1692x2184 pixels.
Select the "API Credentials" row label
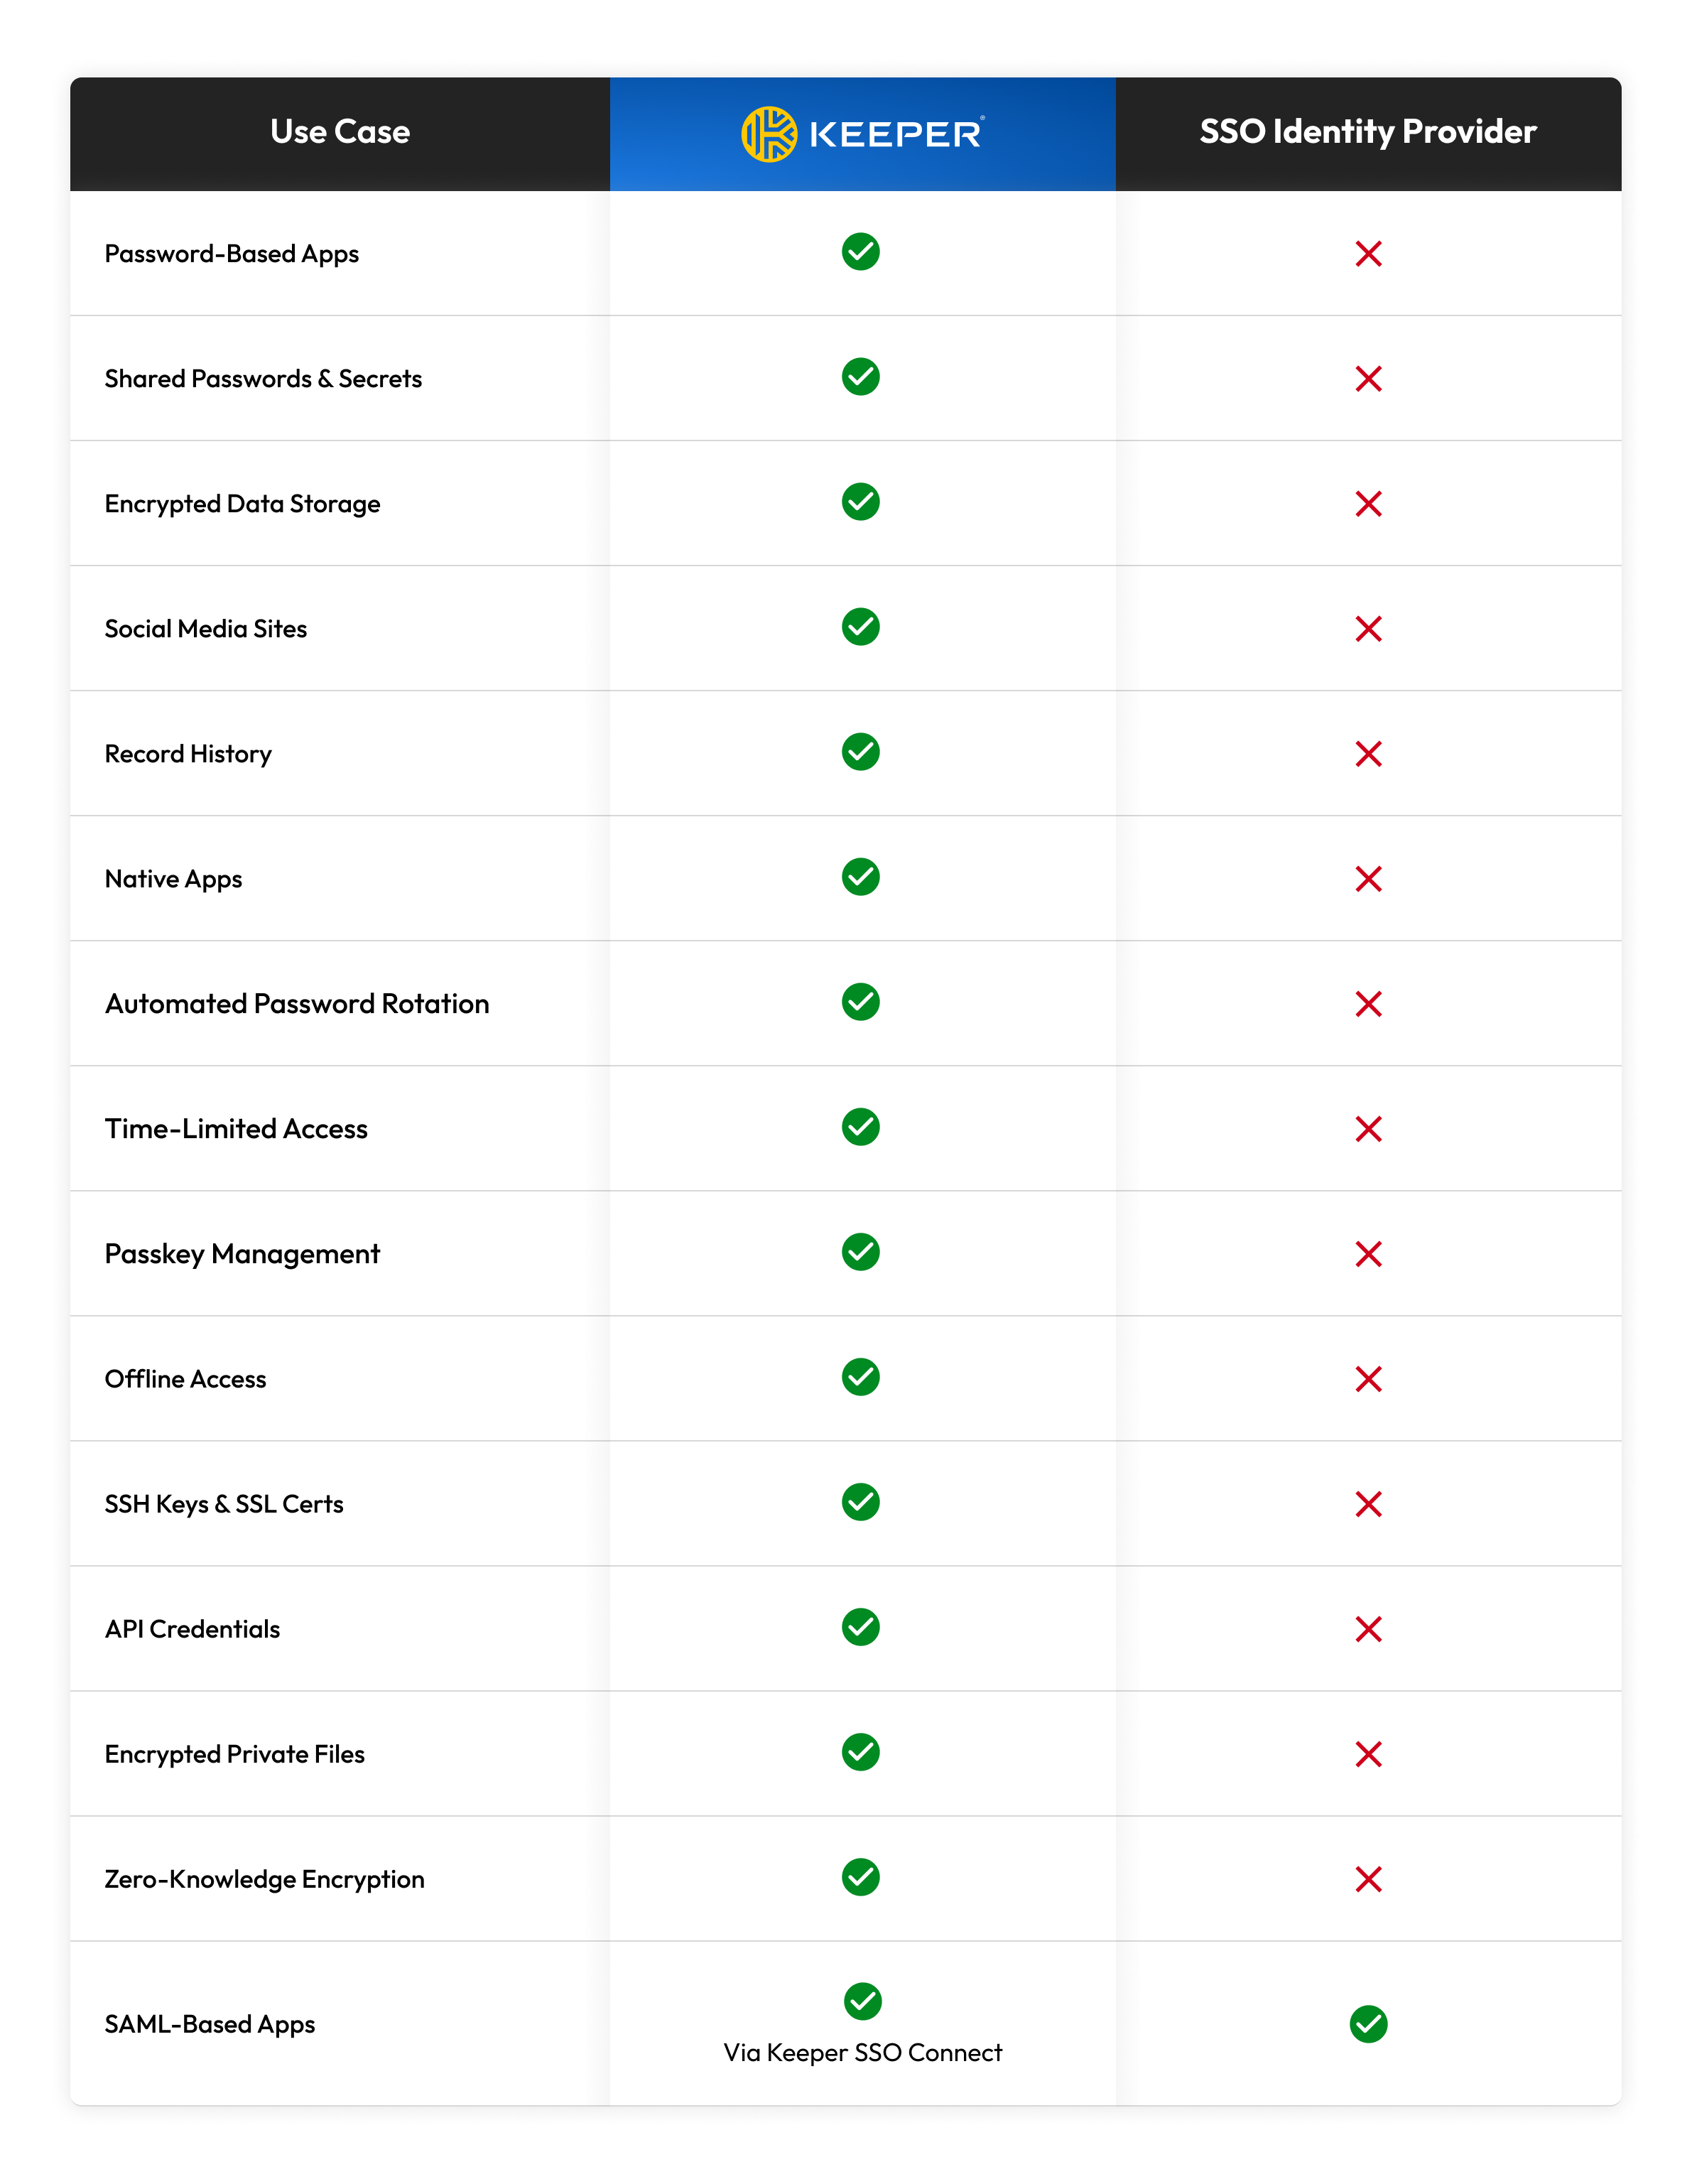click(x=192, y=1629)
